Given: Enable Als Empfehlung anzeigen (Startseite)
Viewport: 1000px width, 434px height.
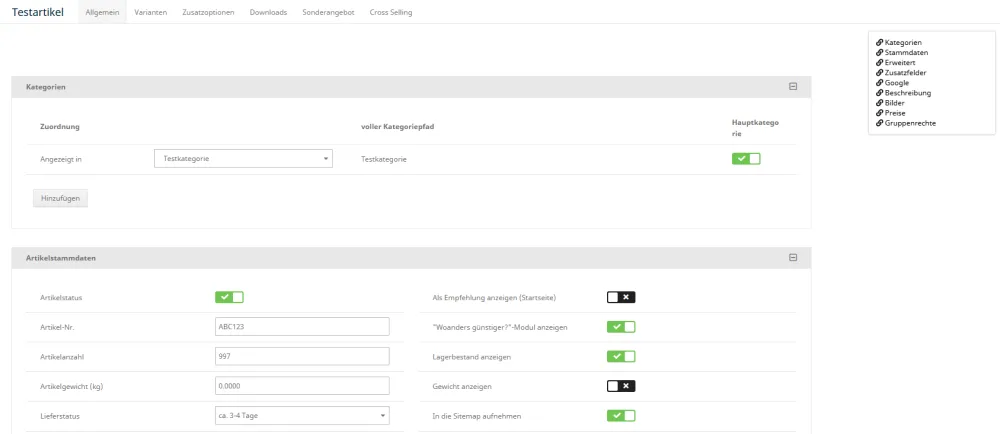Looking at the screenshot, I should (621, 297).
